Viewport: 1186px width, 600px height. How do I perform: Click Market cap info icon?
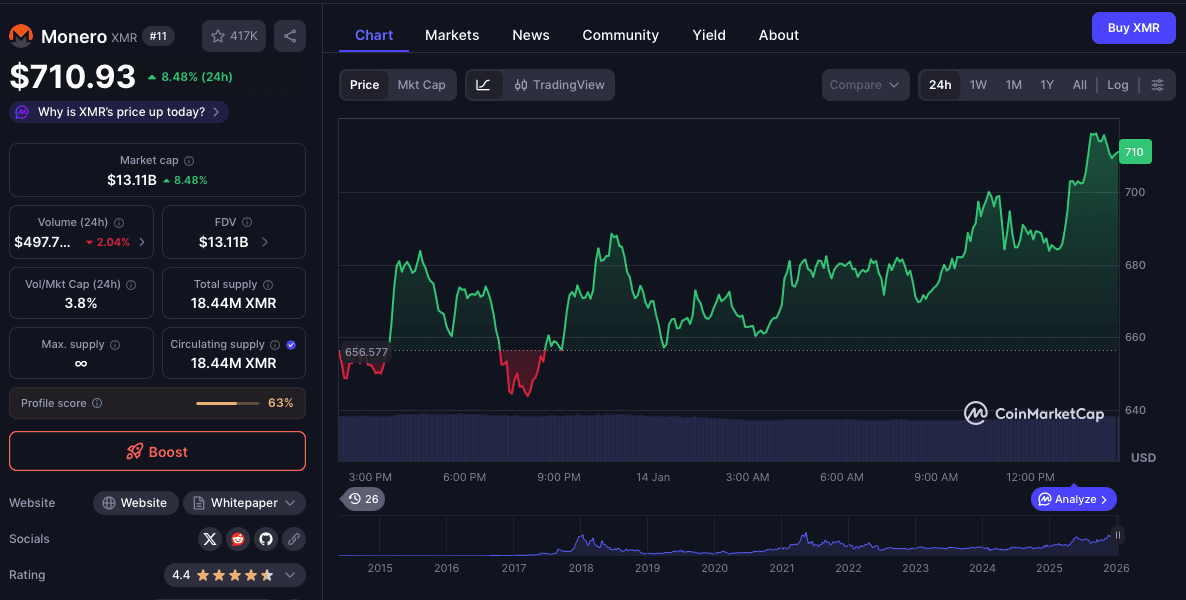189,161
